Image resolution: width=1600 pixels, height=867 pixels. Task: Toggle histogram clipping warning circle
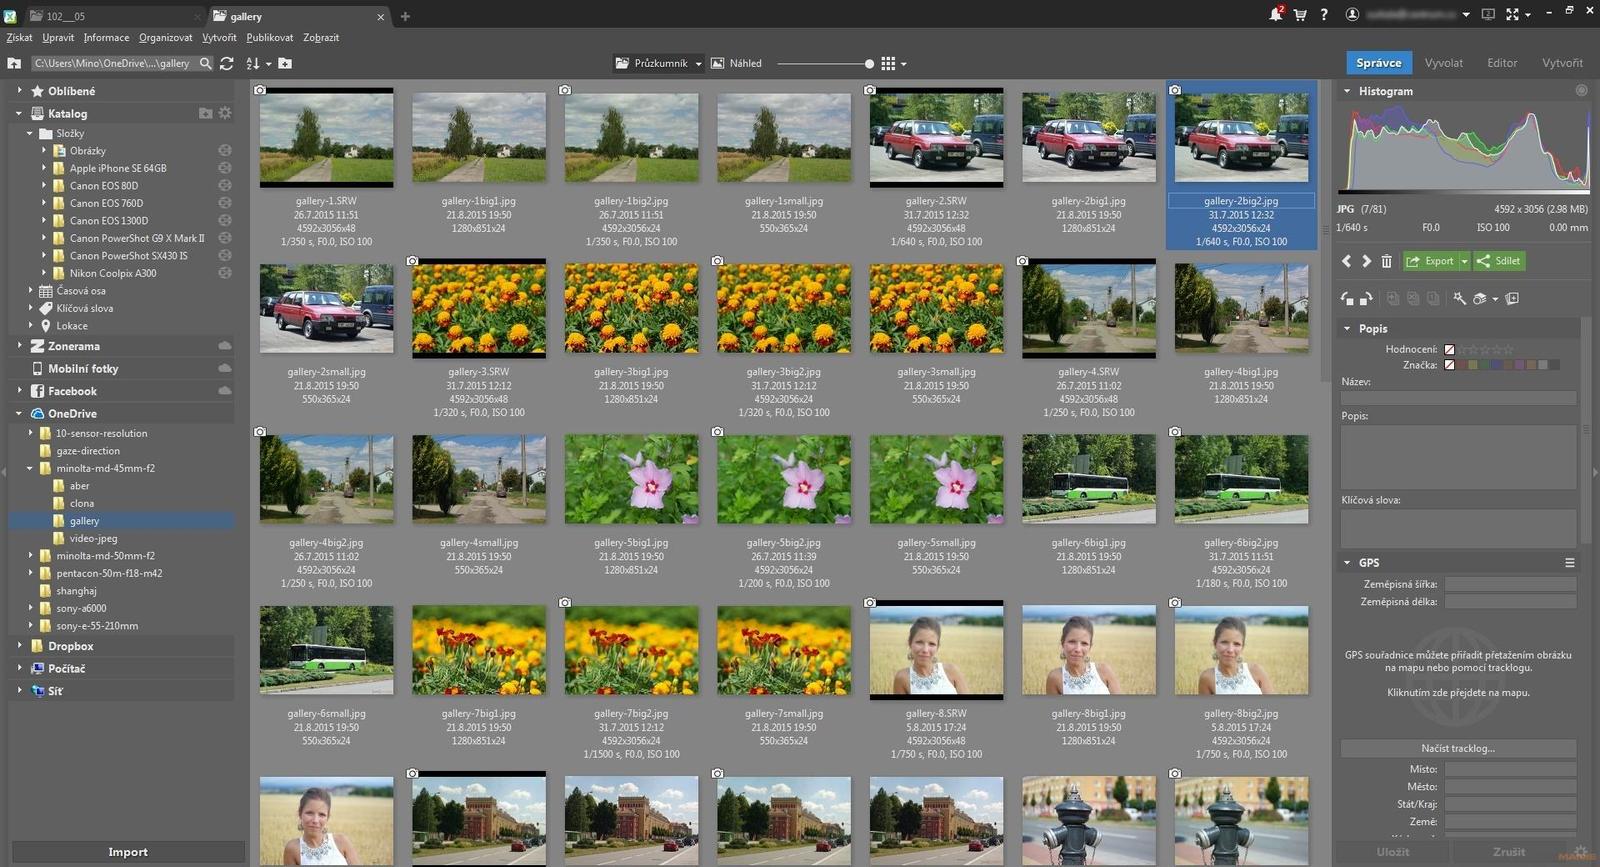click(1582, 90)
